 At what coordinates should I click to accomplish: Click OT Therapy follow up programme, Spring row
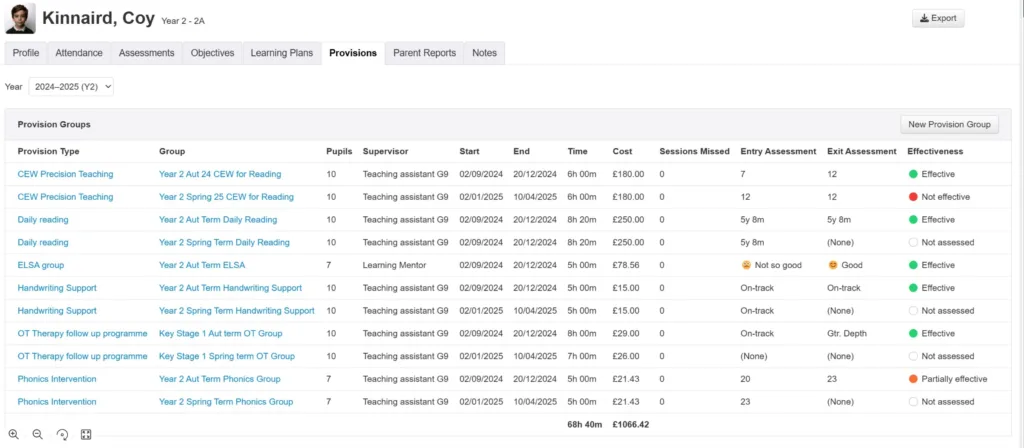(x=82, y=357)
